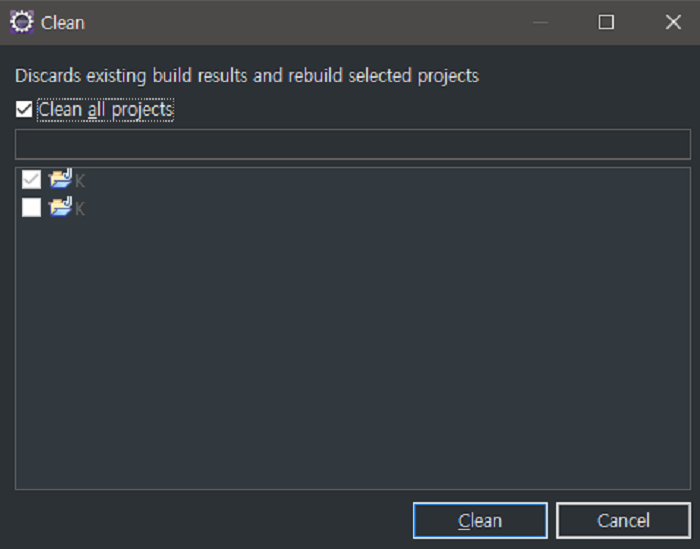700x549 pixels.
Task: Minimize the Clean dialog window
Action: click(x=541, y=22)
